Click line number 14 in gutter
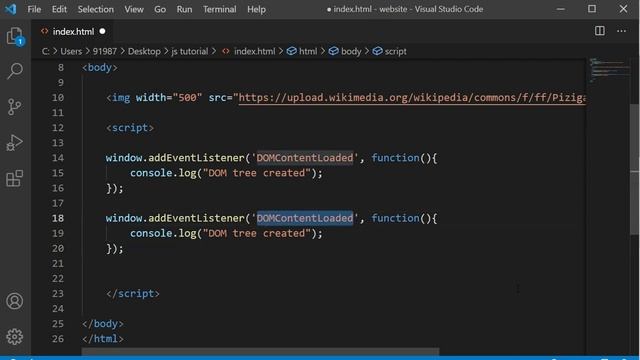Viewport: 640px width, 360px height. pos(58,158)
